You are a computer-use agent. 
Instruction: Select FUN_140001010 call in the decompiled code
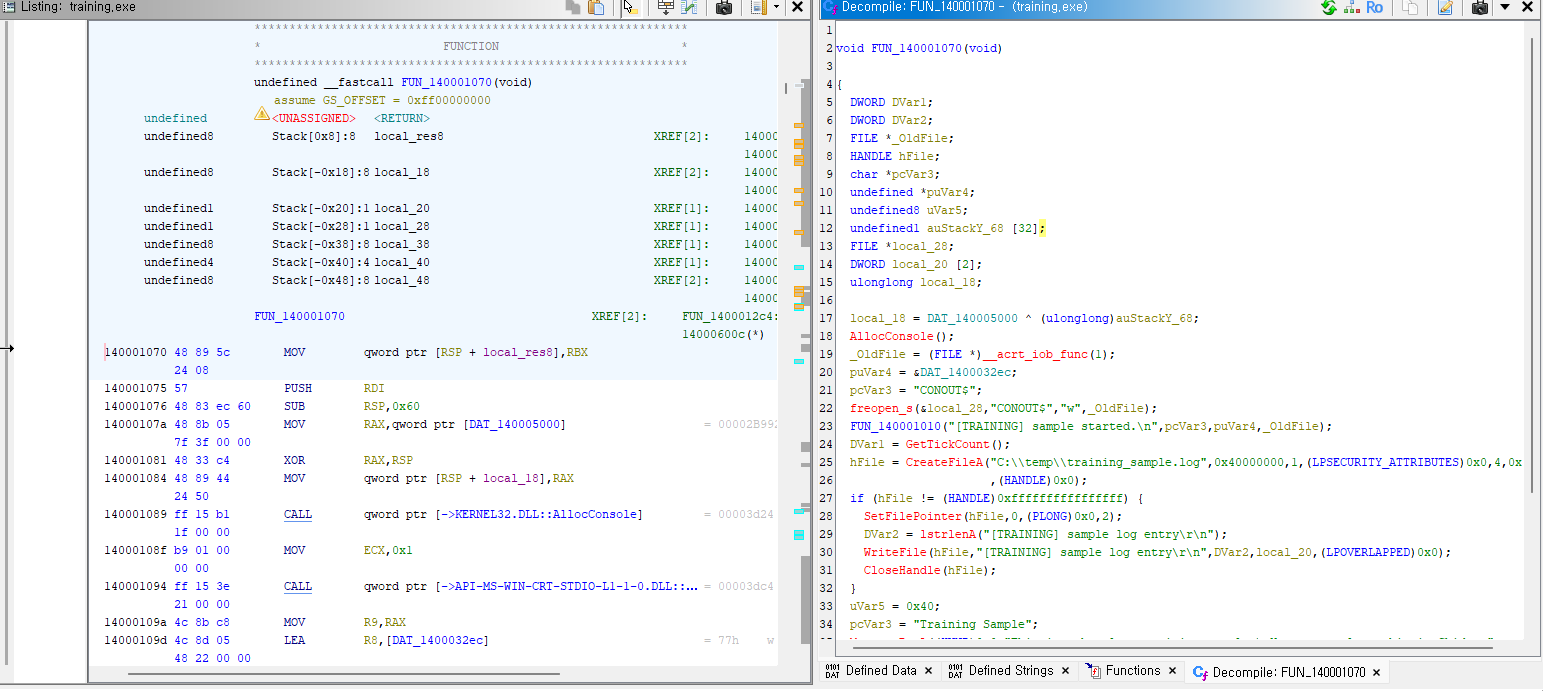(x=897, y=426)
